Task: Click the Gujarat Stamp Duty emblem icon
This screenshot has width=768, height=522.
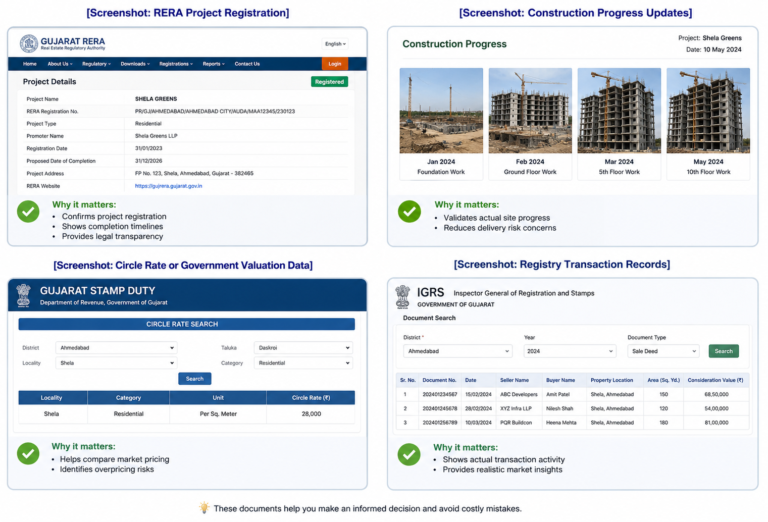Action: (23, 295)
